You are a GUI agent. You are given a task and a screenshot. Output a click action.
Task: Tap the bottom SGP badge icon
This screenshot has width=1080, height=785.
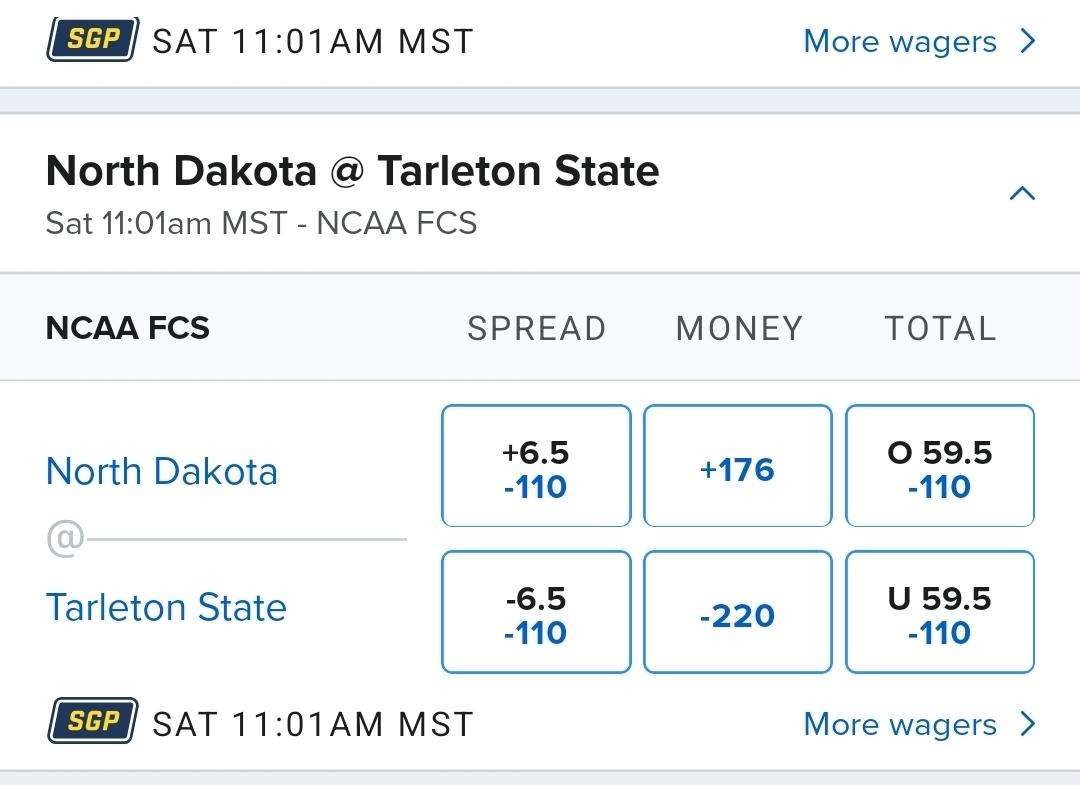(x=92, y=722)
